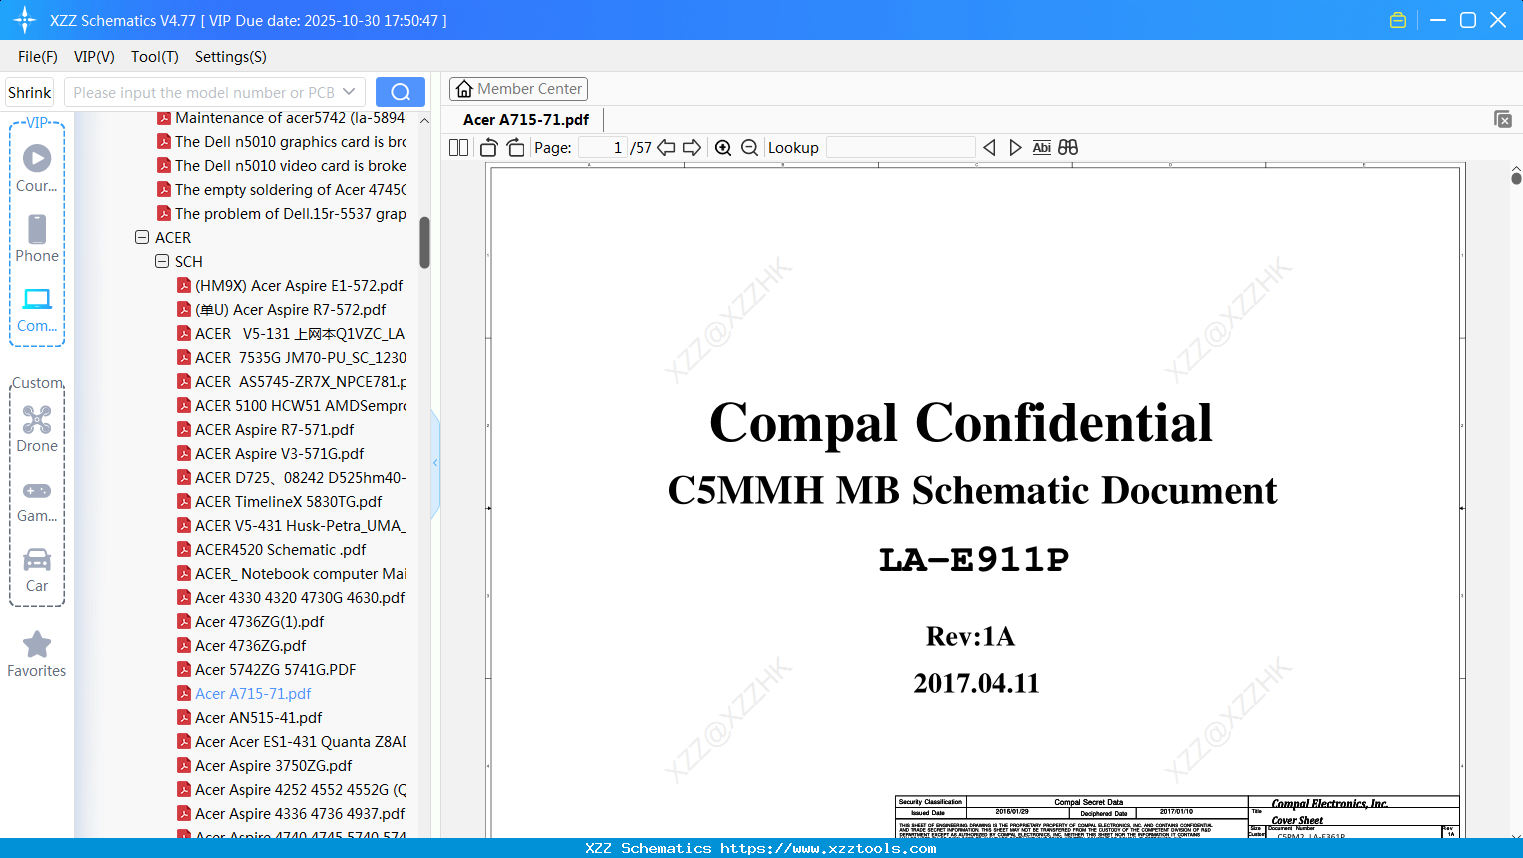Open ACER TimelineX 5830TG.pdf file
The width and height of the screenshot is (1523, 858).
289,502
